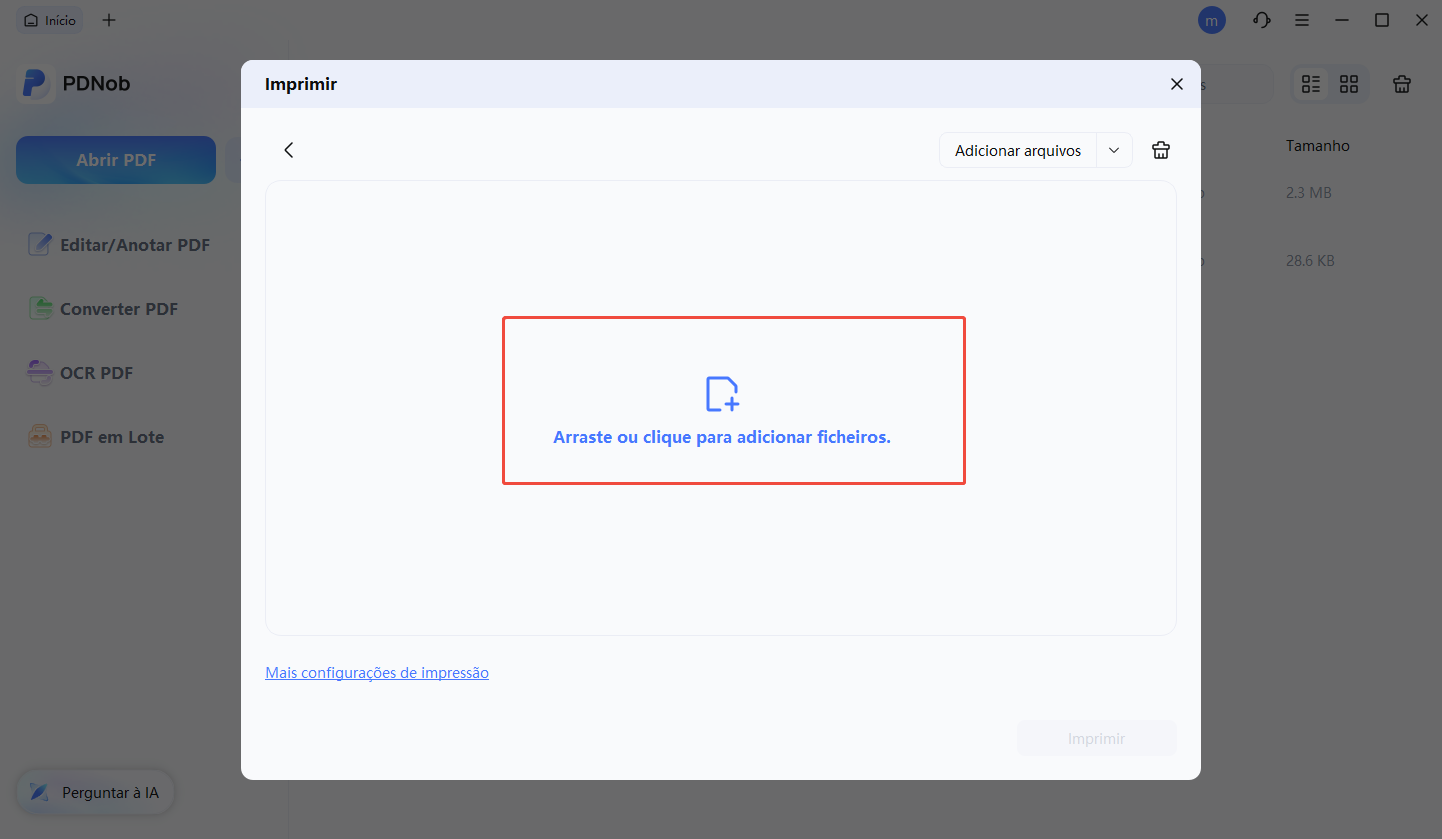Click the drag-and-drop file upload area
Screen dimensions: 1442x839
(x=733, y=400)
